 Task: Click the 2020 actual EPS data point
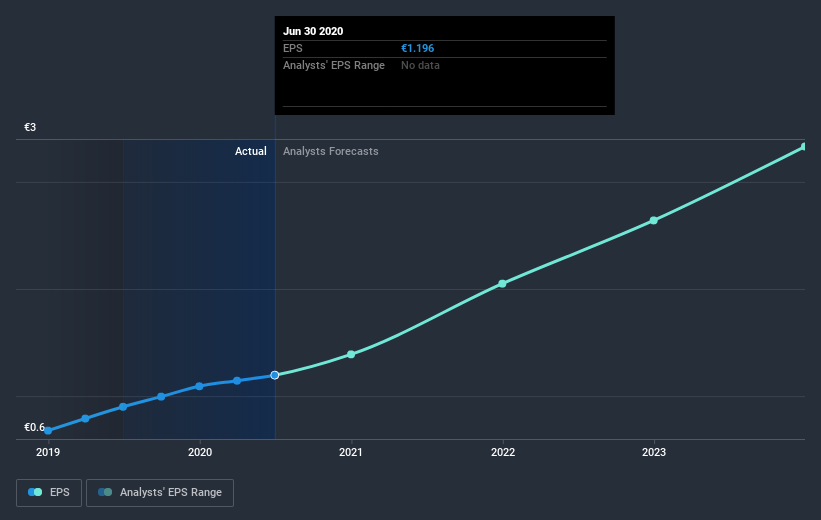199,386
